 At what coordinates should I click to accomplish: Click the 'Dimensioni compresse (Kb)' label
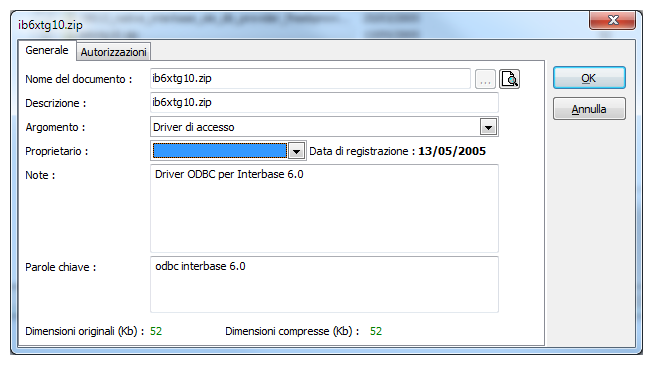coord(292,331)
